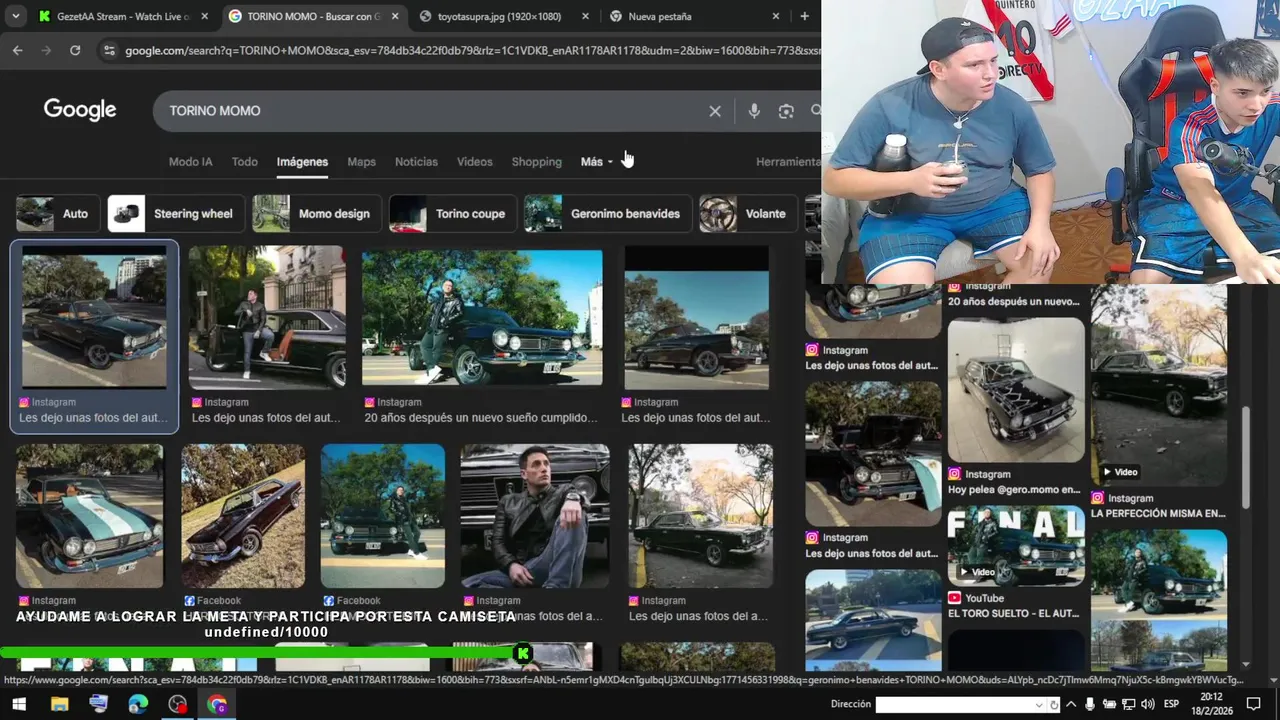Select the Todo results tab

[x=245, y=162]
